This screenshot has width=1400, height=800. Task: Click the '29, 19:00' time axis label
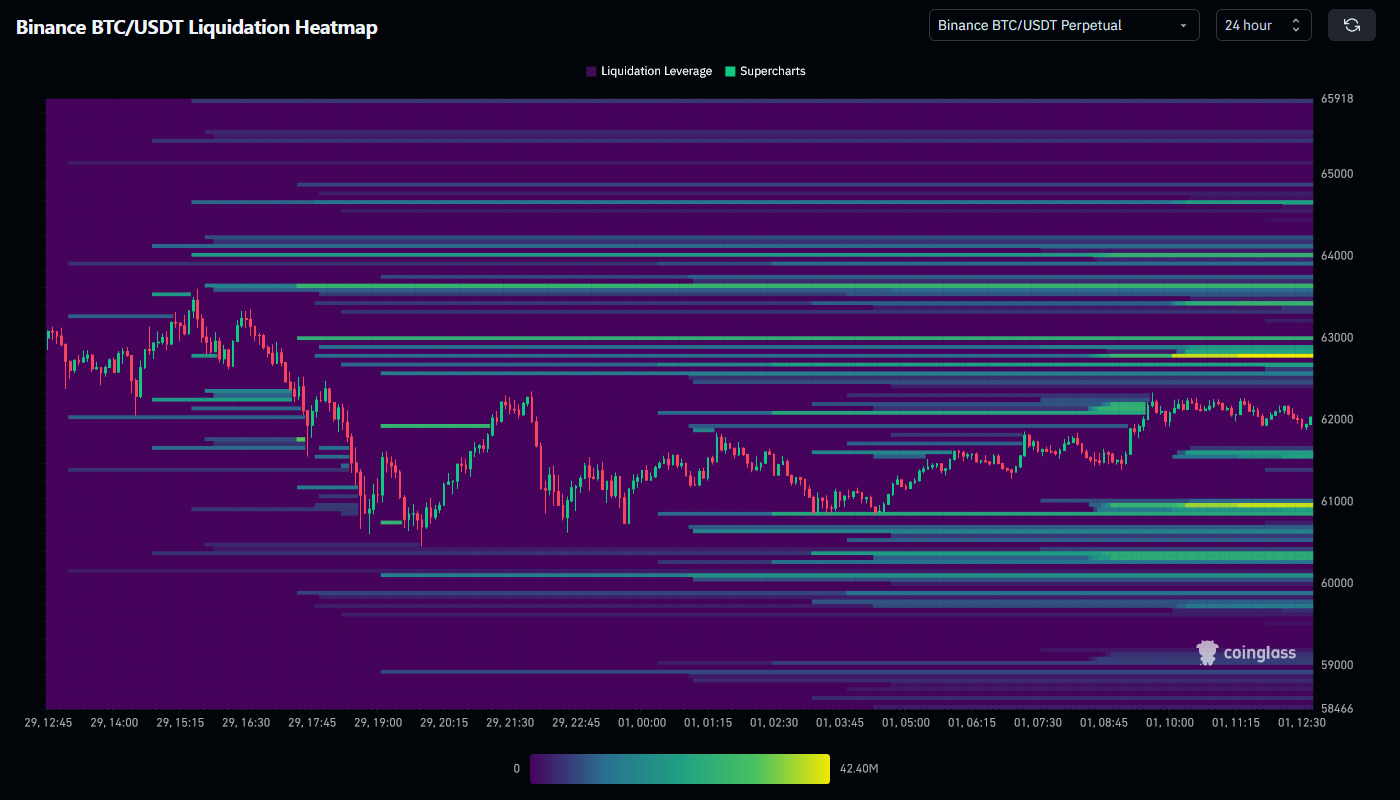coord(378,722)
